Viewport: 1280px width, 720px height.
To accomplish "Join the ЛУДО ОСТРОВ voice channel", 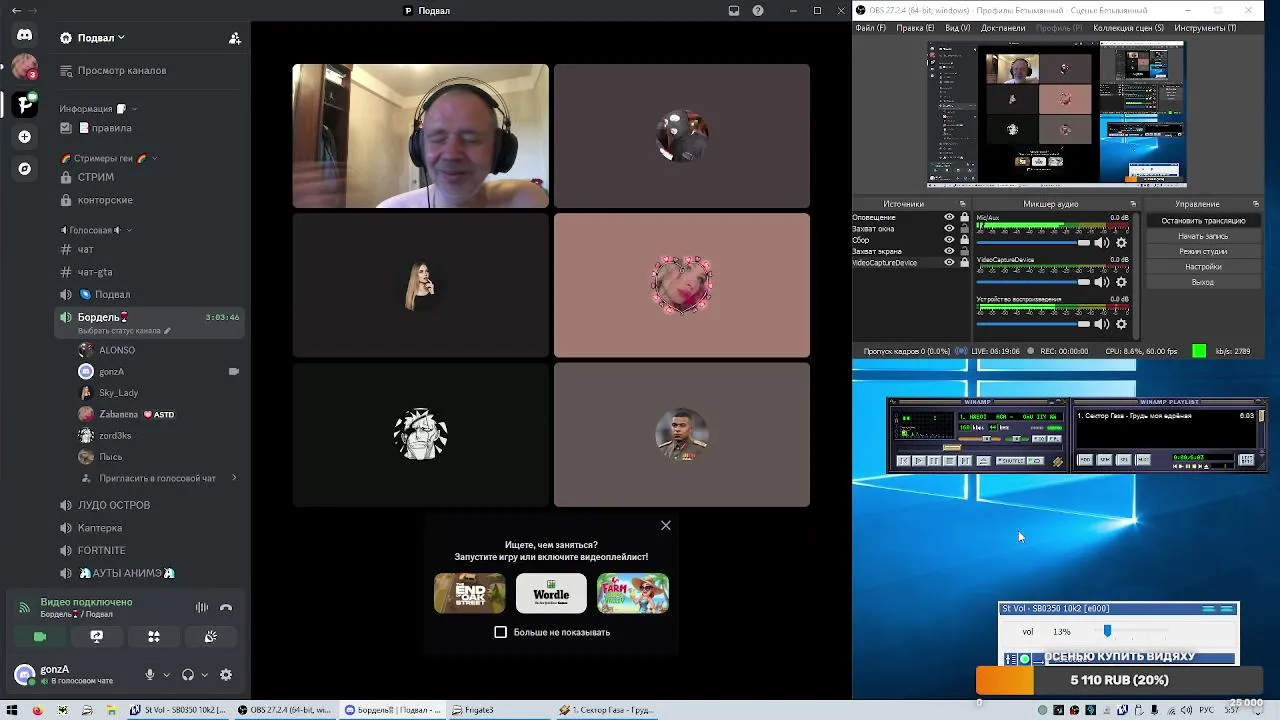I will click(150, 505).
